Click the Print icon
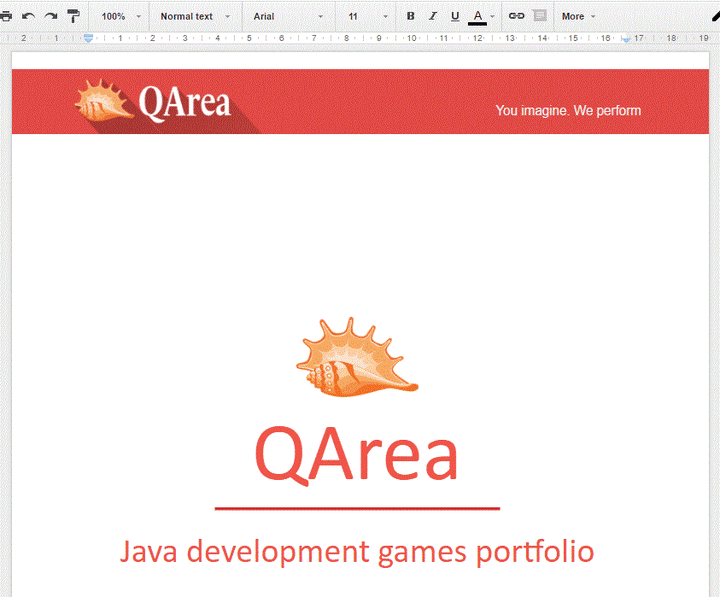Screen dimensions: 720x597 6,17
